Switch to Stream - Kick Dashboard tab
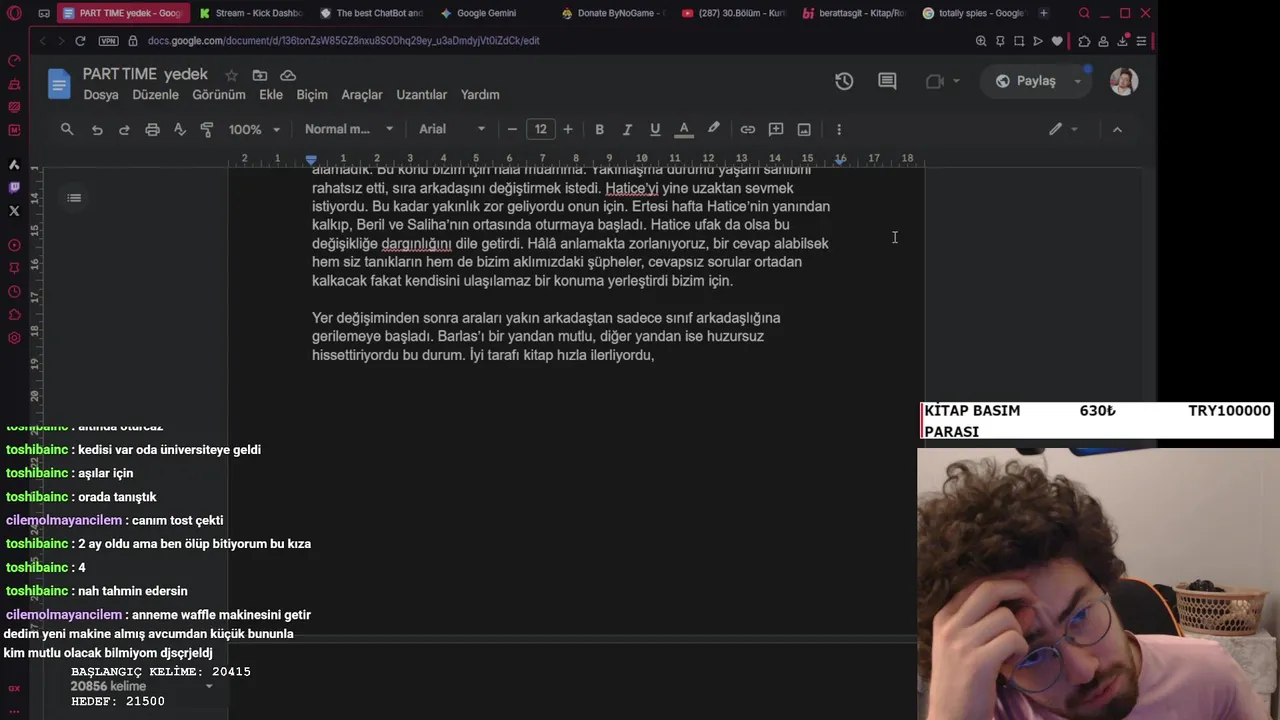The height and width of the screenshot is (720, 1280). [250, 13]
